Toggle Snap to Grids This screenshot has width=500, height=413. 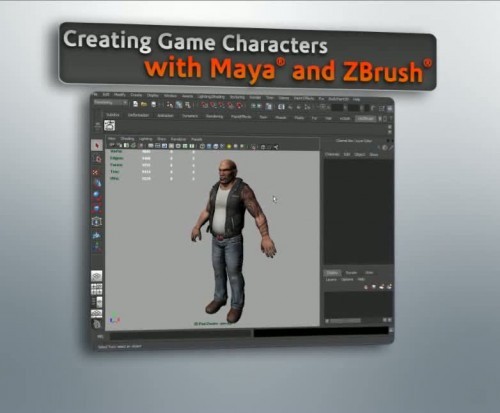204,106
